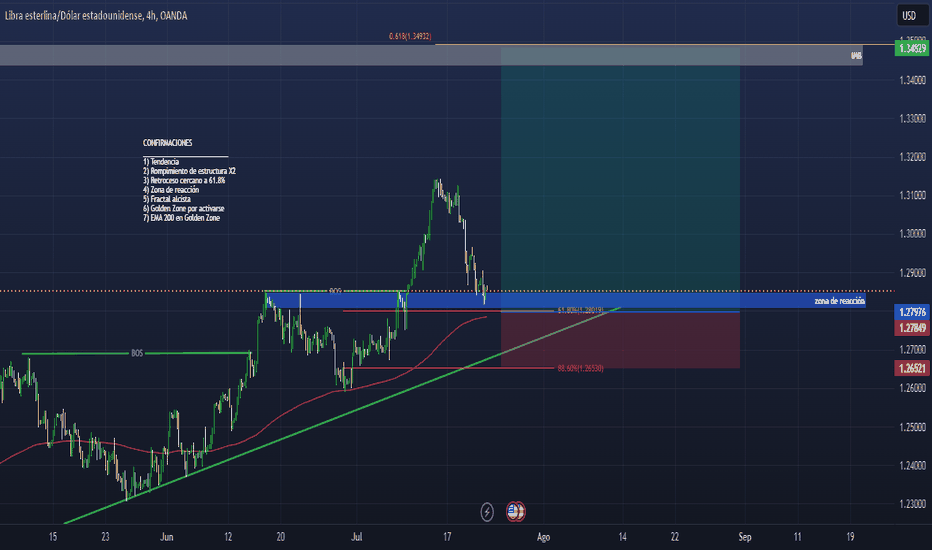Click the Jun date on time axis
The width and height of the screenshot is (932, 550).
pyautogui.click(x=166, y=537)
